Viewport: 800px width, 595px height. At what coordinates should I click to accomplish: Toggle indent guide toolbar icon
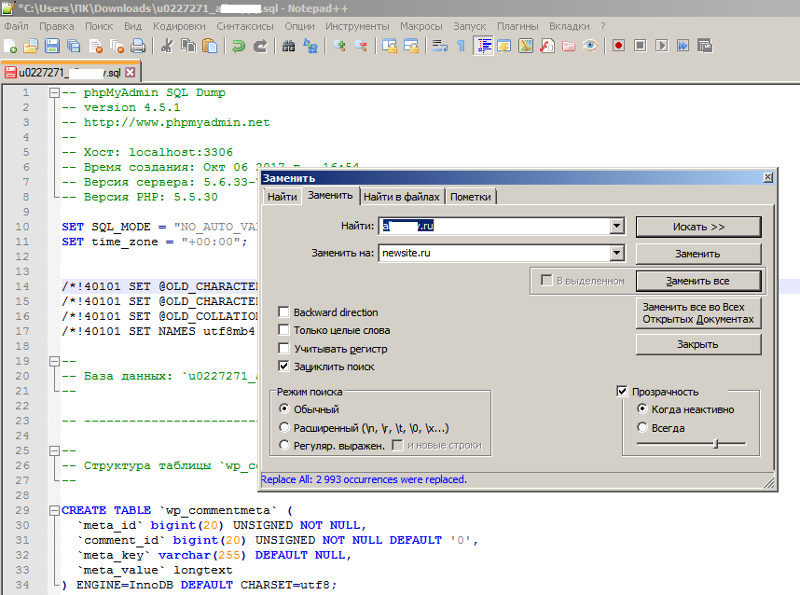(x=483, y=46)
